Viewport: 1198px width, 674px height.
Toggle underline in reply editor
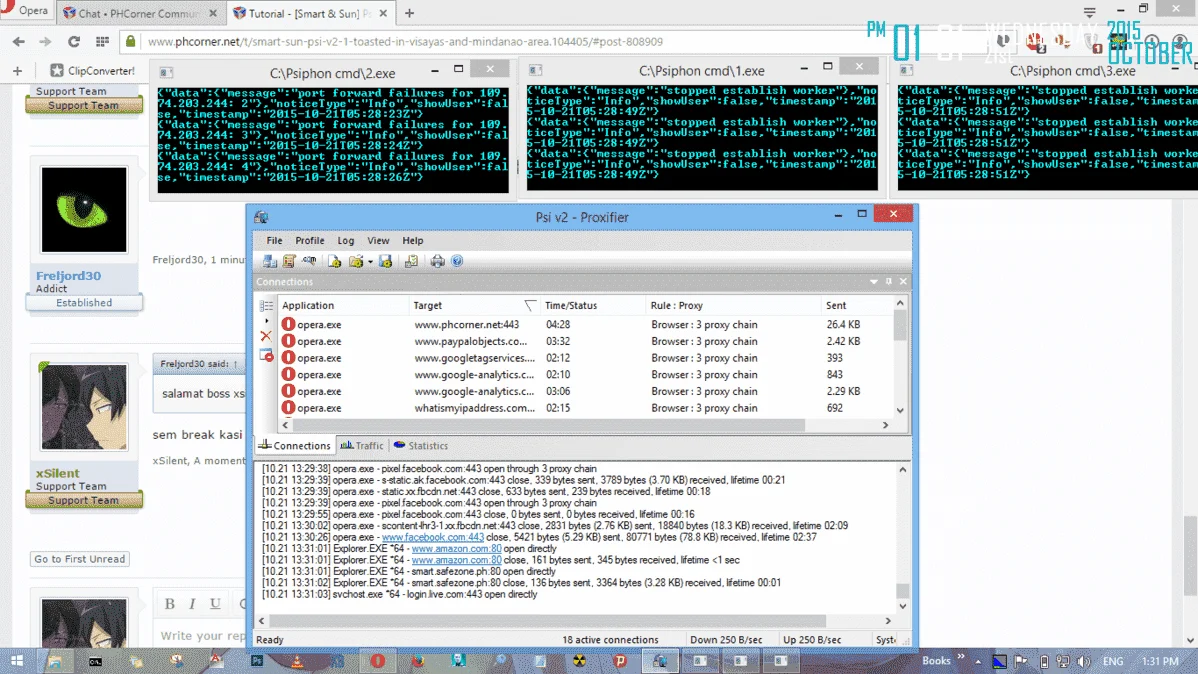pos(215,604)
